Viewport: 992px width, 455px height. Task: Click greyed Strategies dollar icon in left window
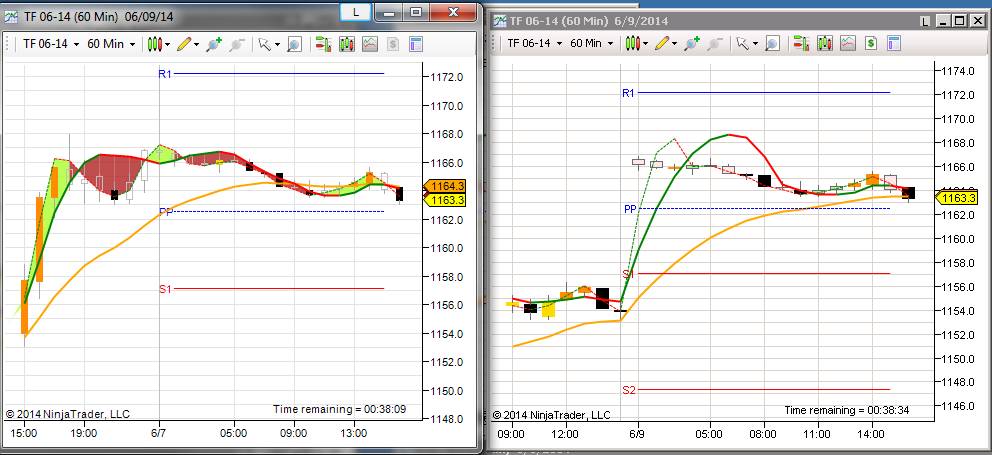point(393,44)
